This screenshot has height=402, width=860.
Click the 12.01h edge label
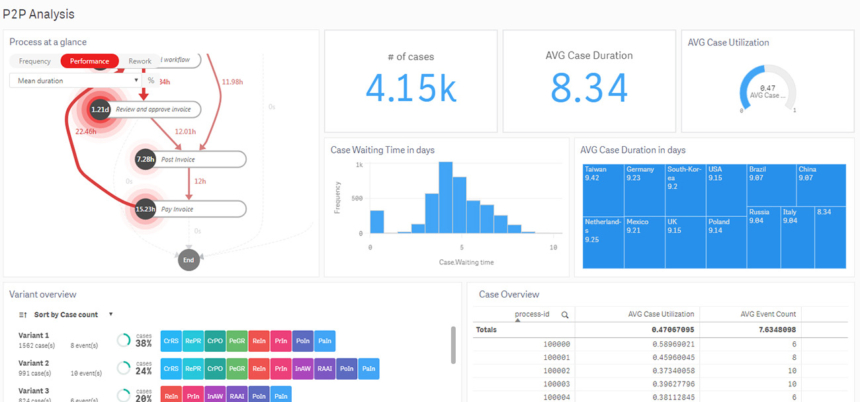[x=185, y=132]
